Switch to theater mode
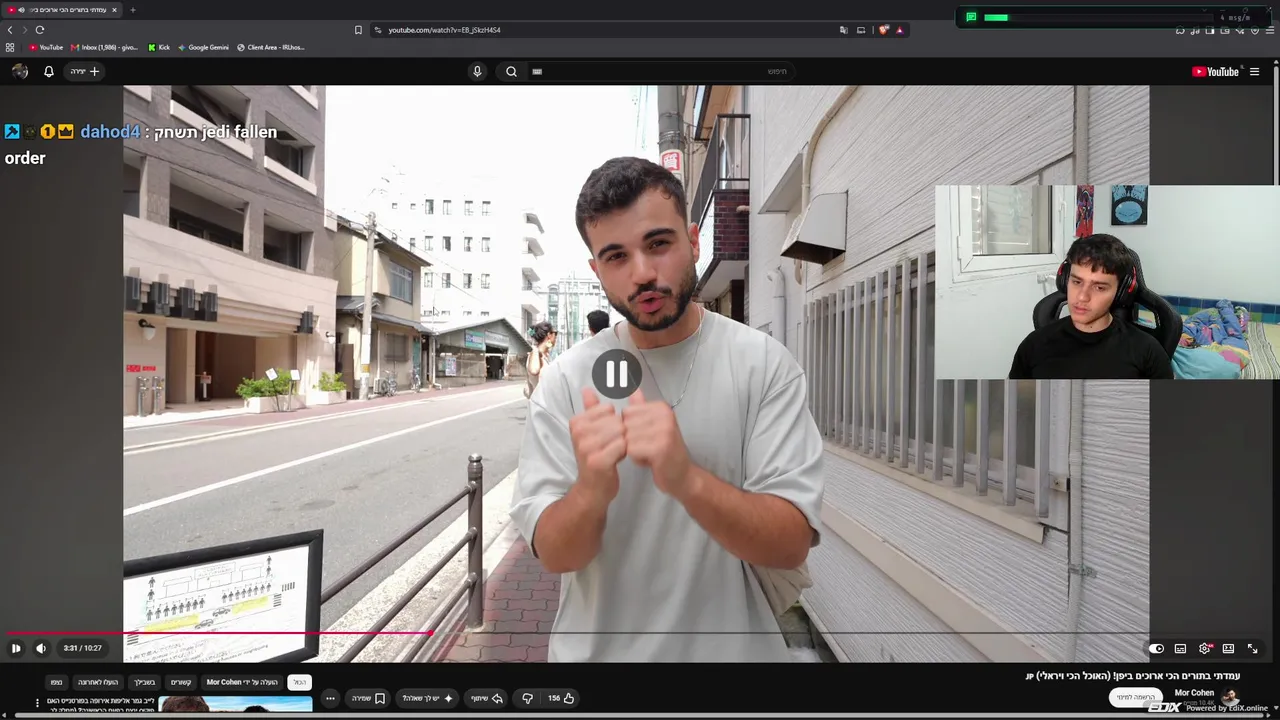 click(1228, 648)
